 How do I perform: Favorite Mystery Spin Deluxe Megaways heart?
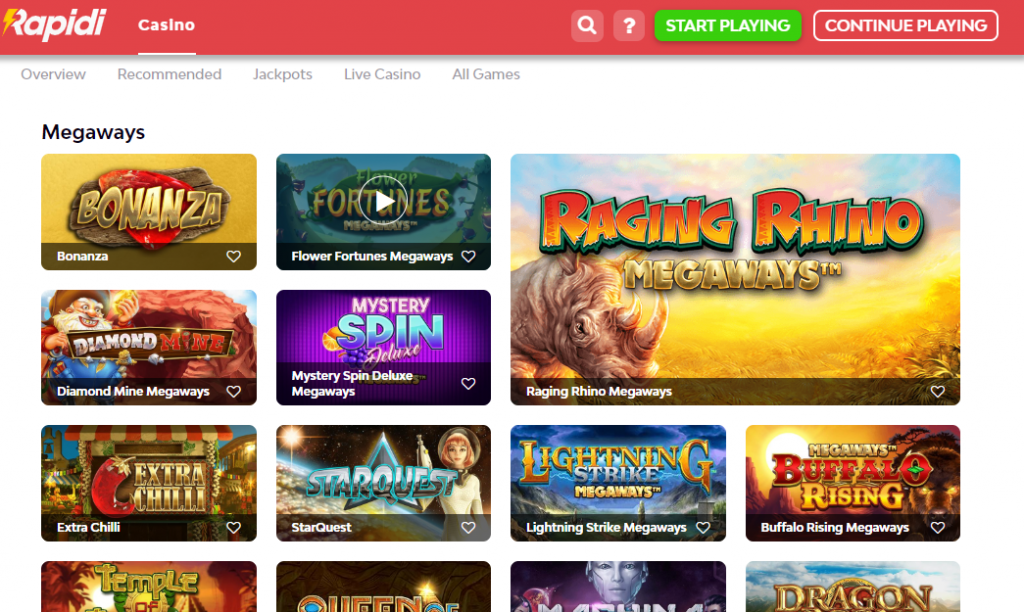(468, 383)
